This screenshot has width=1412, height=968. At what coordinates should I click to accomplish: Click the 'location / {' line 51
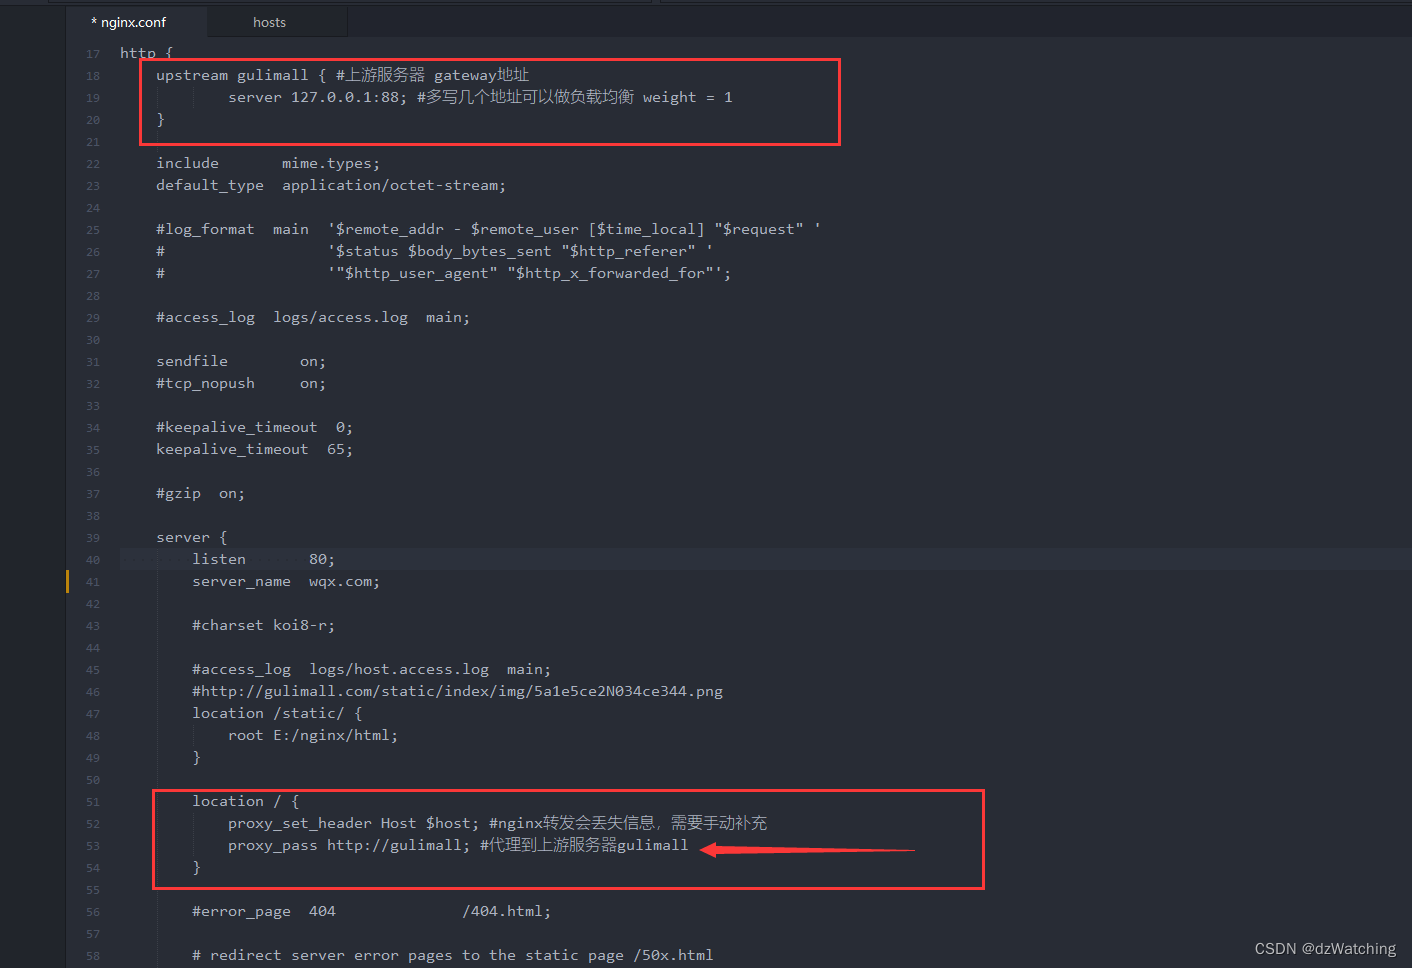[246, 801]
